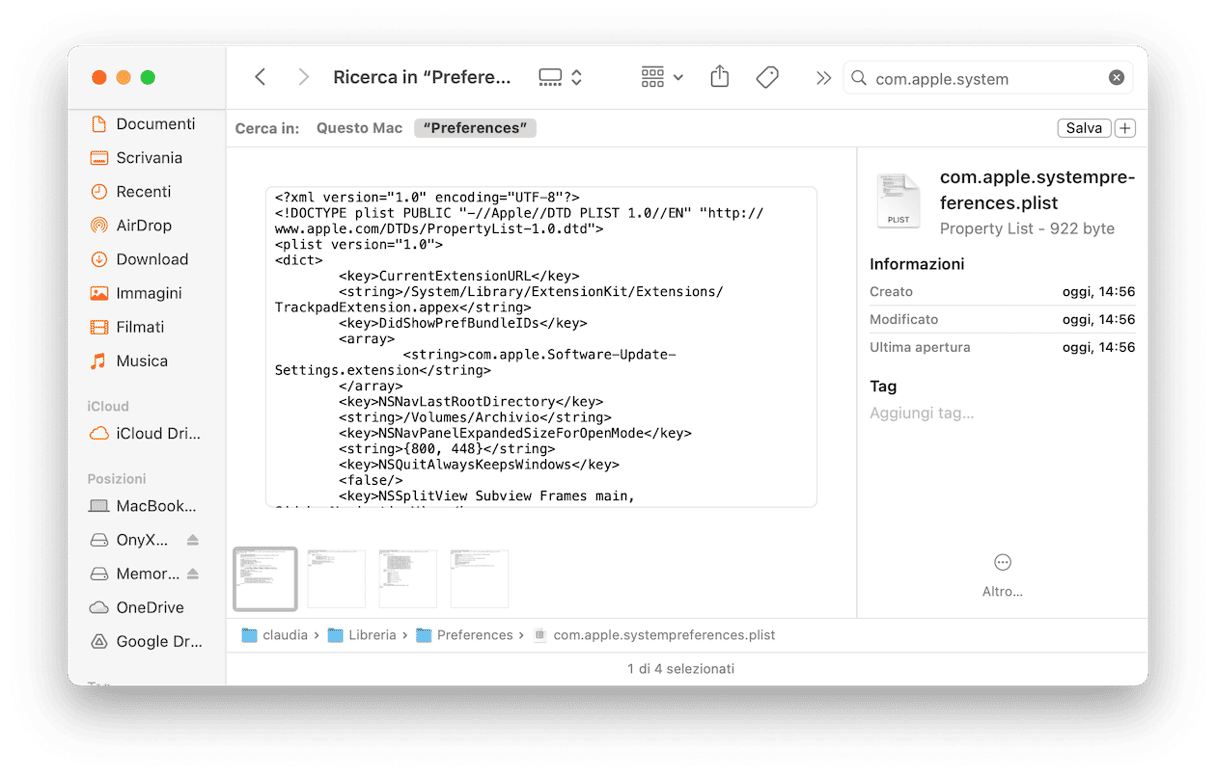The width and height of the screenshot is (1216, 775).
Task: Click the Creato date value
Action: point(1099,292)
